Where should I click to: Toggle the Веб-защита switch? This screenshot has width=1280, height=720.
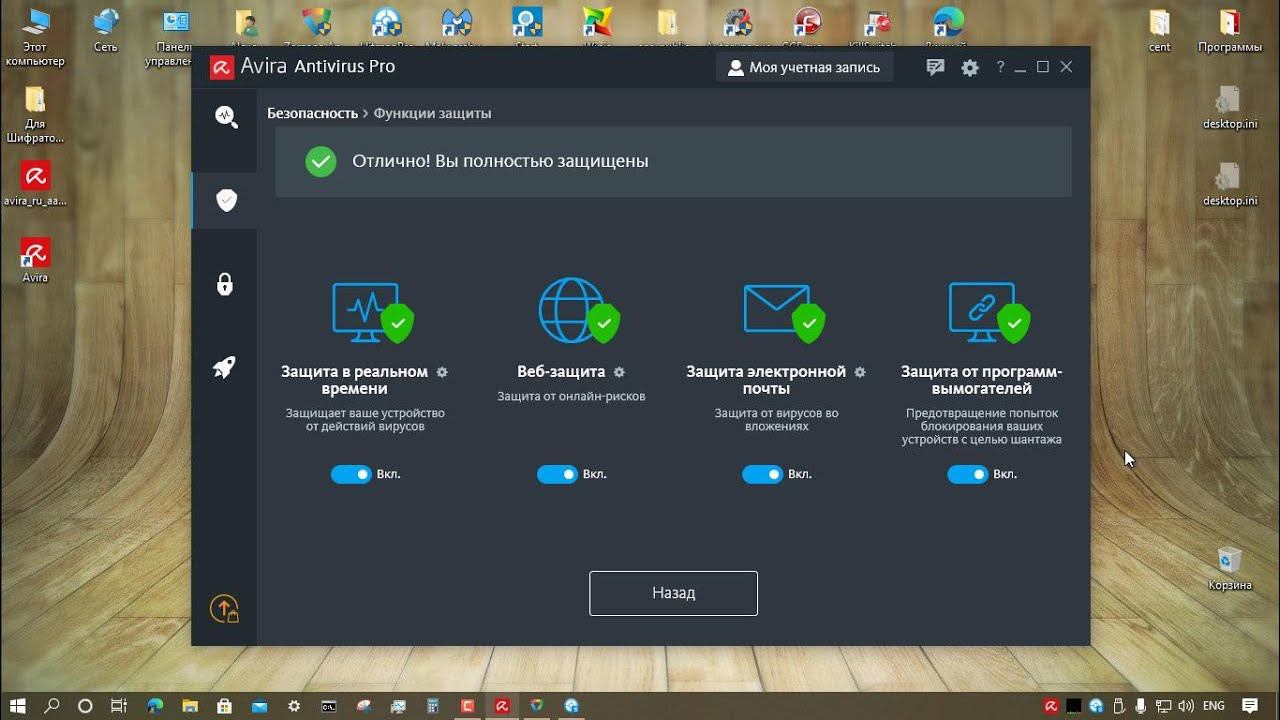(557, 474)
